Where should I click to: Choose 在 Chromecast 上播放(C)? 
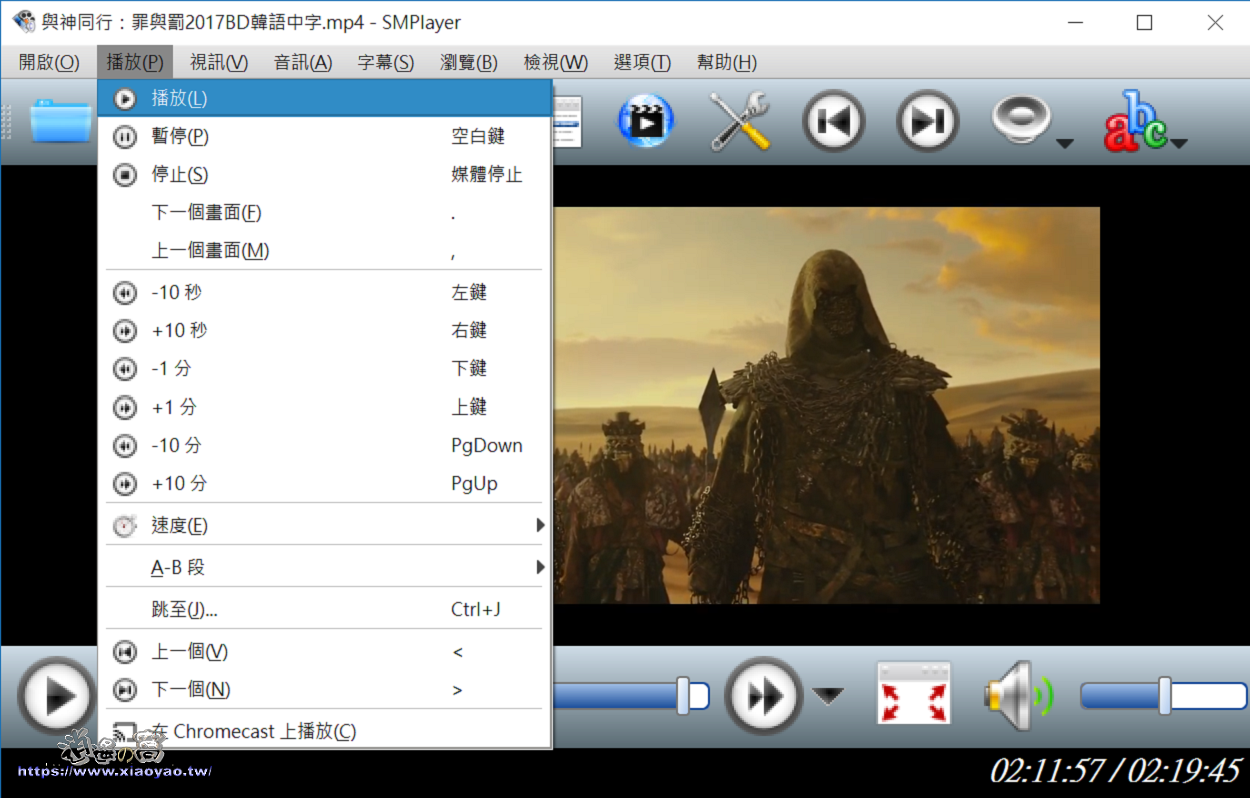(x=325, y=731)
